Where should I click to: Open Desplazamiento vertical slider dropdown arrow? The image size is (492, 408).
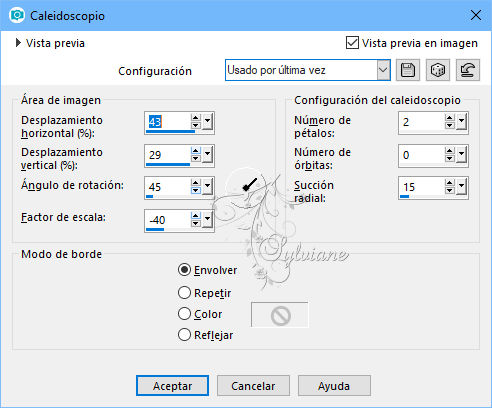(207, 154)
